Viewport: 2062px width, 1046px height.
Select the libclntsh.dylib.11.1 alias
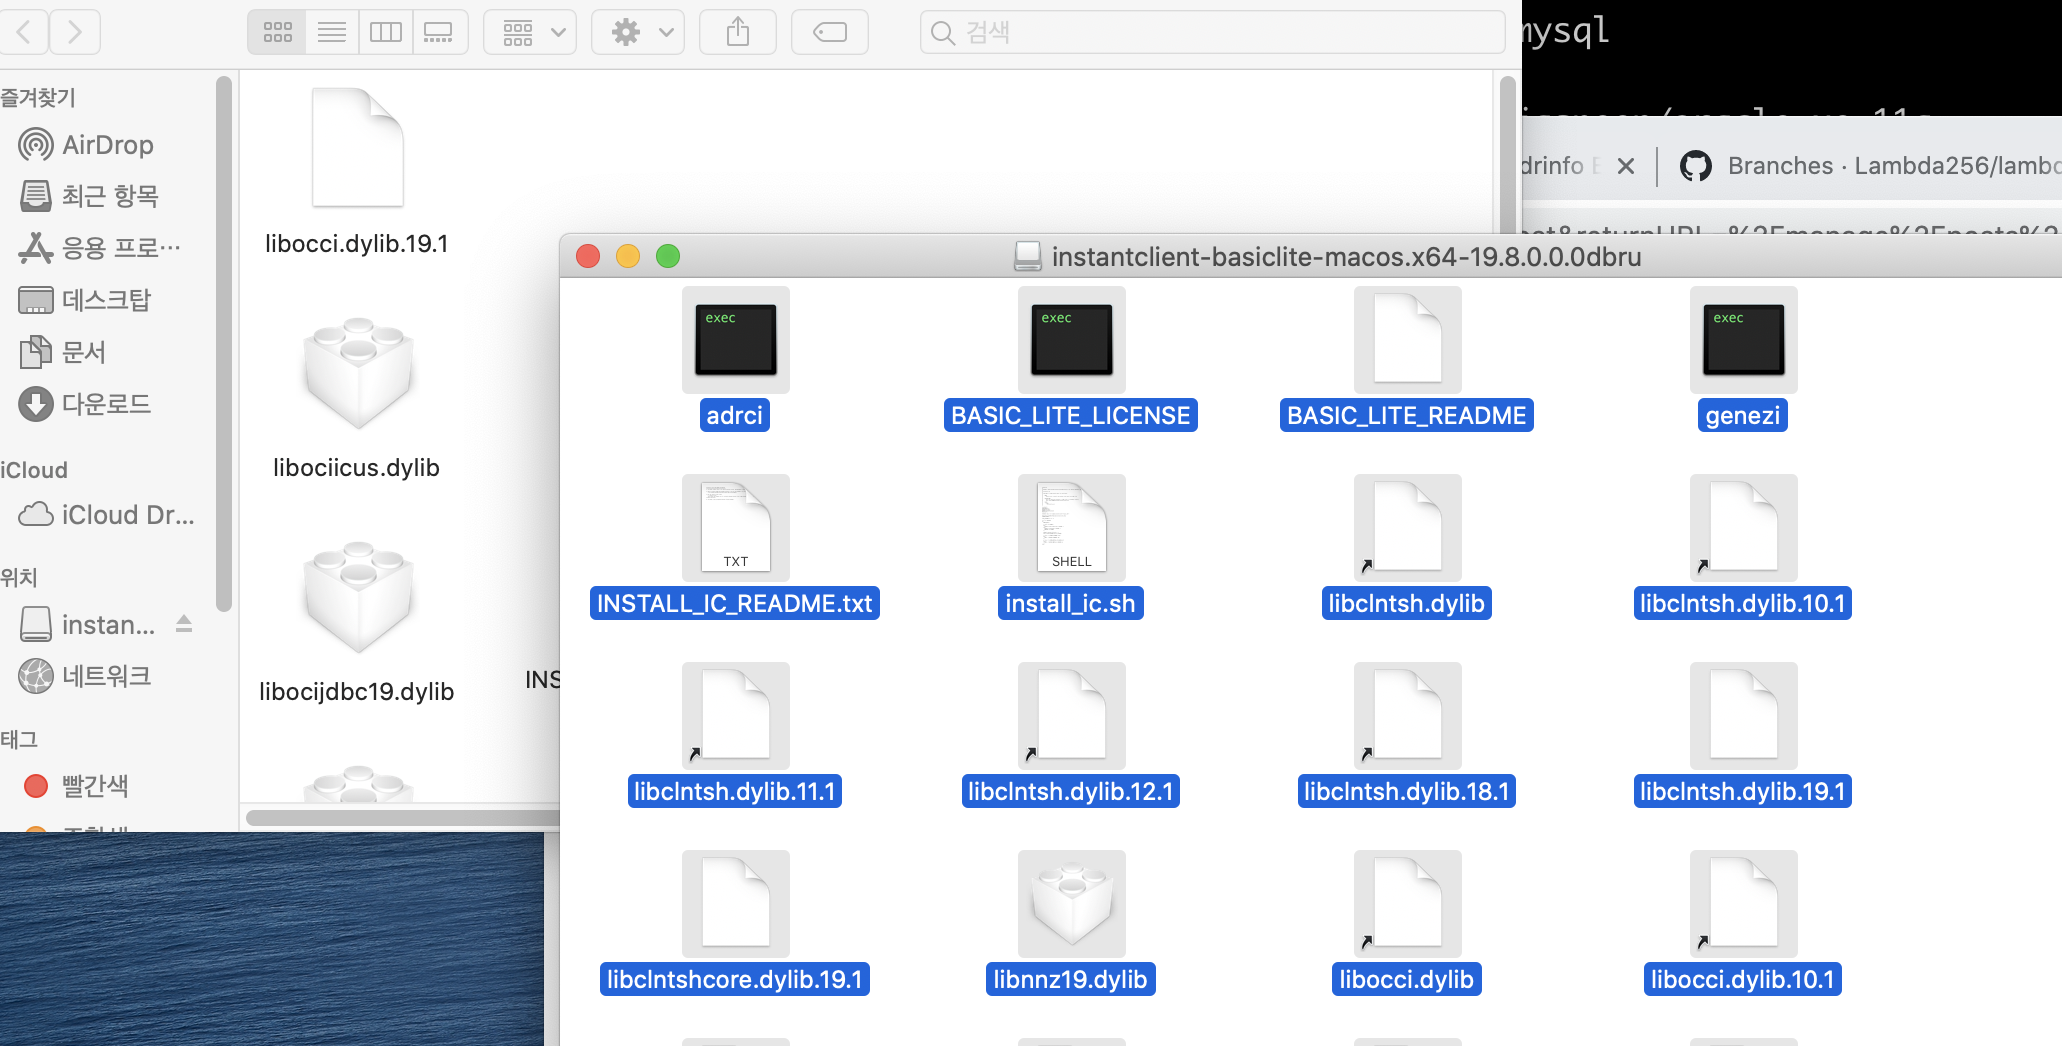[x=735, y=734]
